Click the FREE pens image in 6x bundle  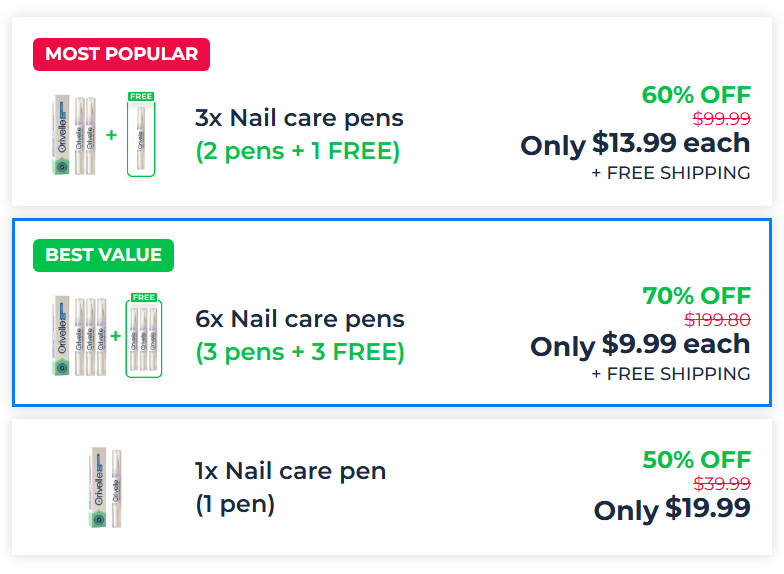[144, 336]
